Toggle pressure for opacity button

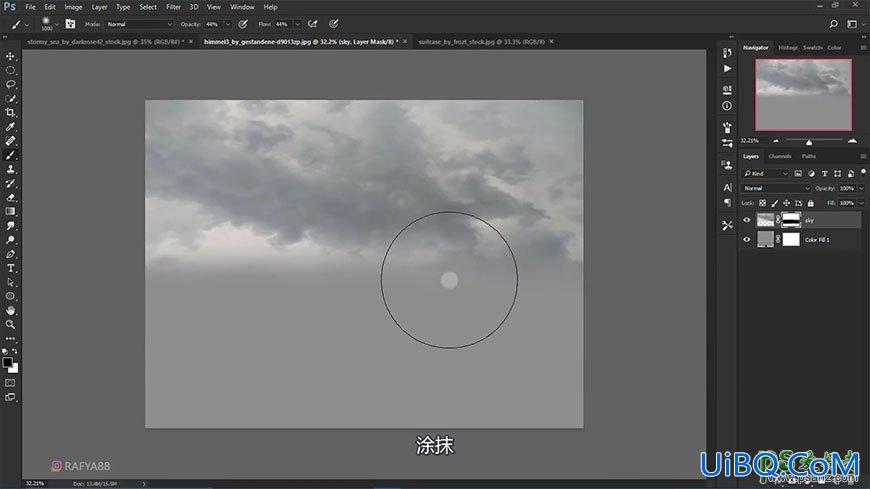(x=243, y=24)
